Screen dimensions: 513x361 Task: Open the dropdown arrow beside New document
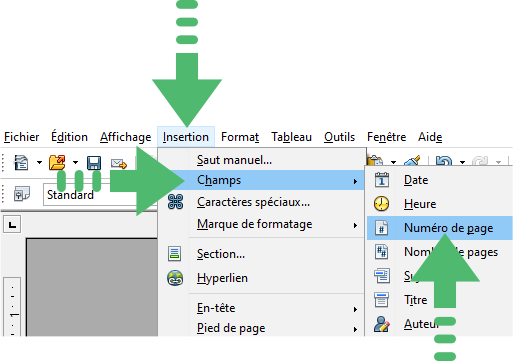39,163
